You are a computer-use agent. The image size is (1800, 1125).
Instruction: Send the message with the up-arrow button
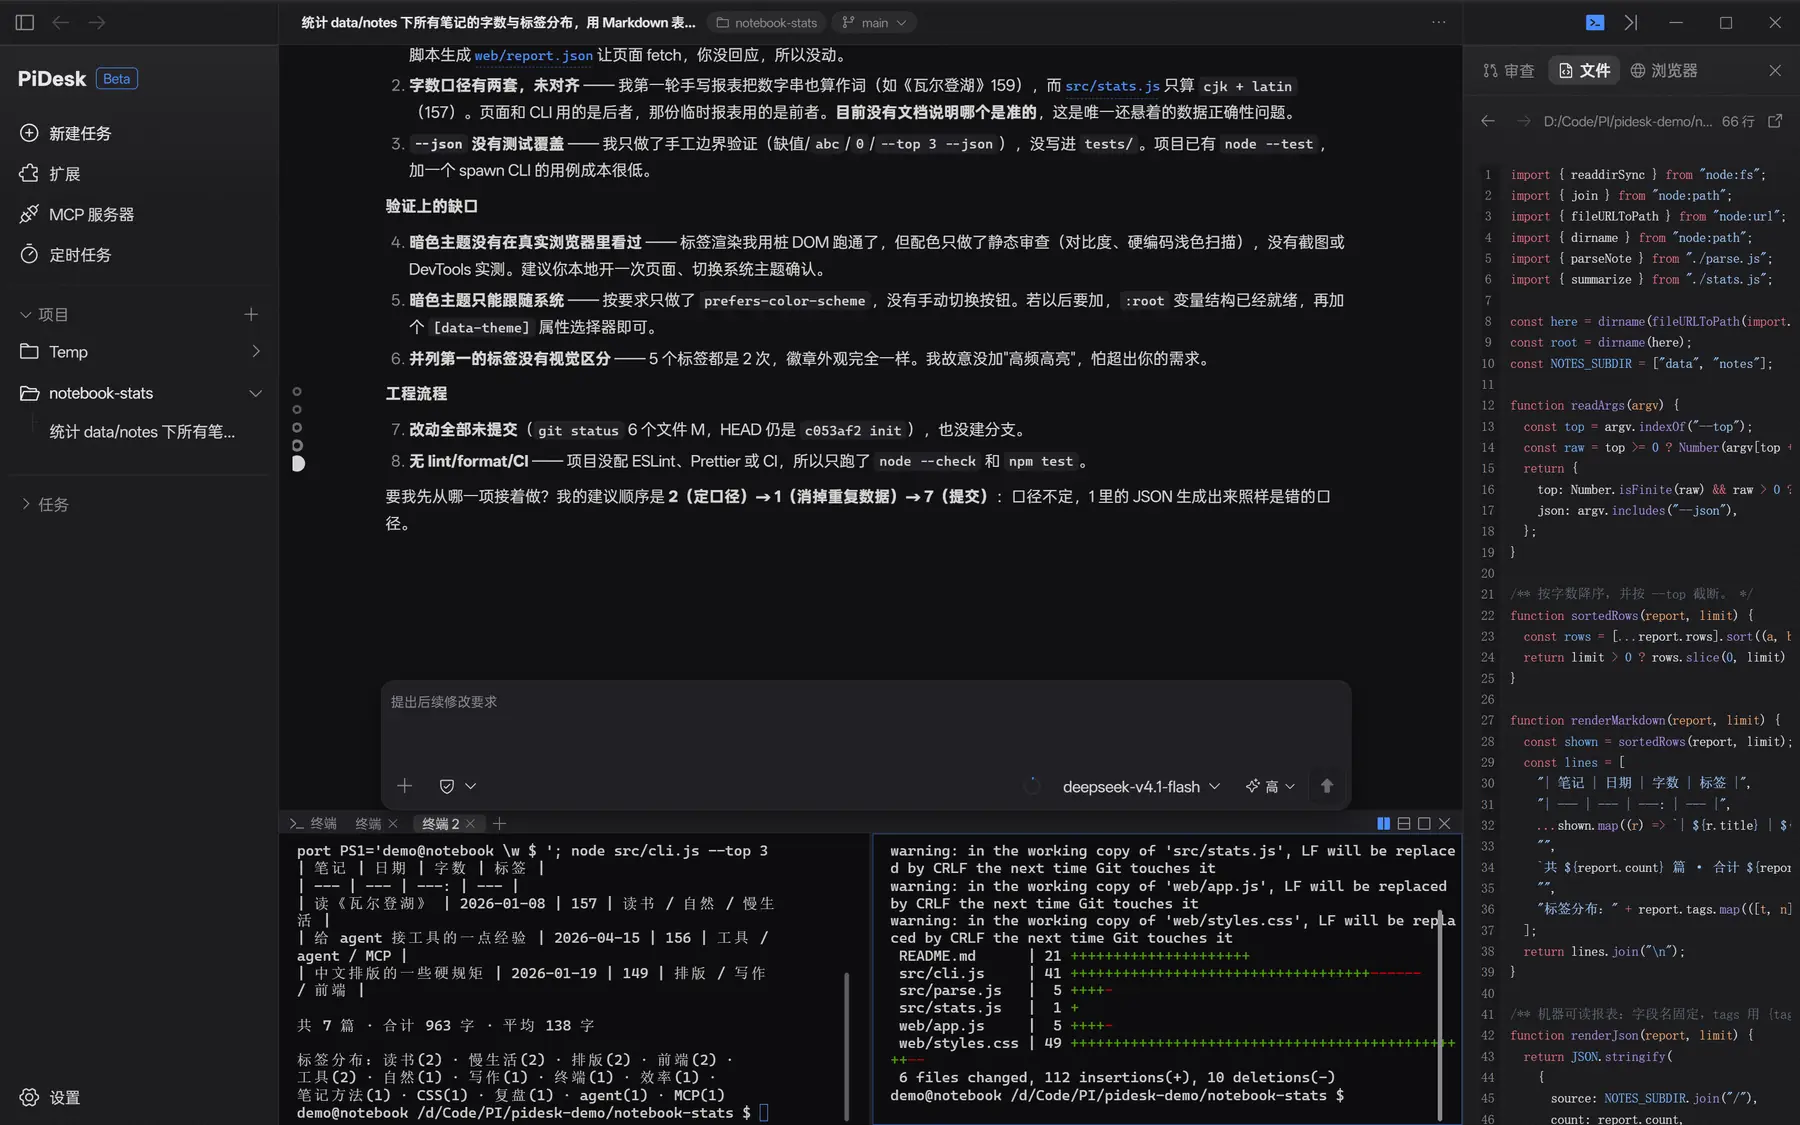1327,786
